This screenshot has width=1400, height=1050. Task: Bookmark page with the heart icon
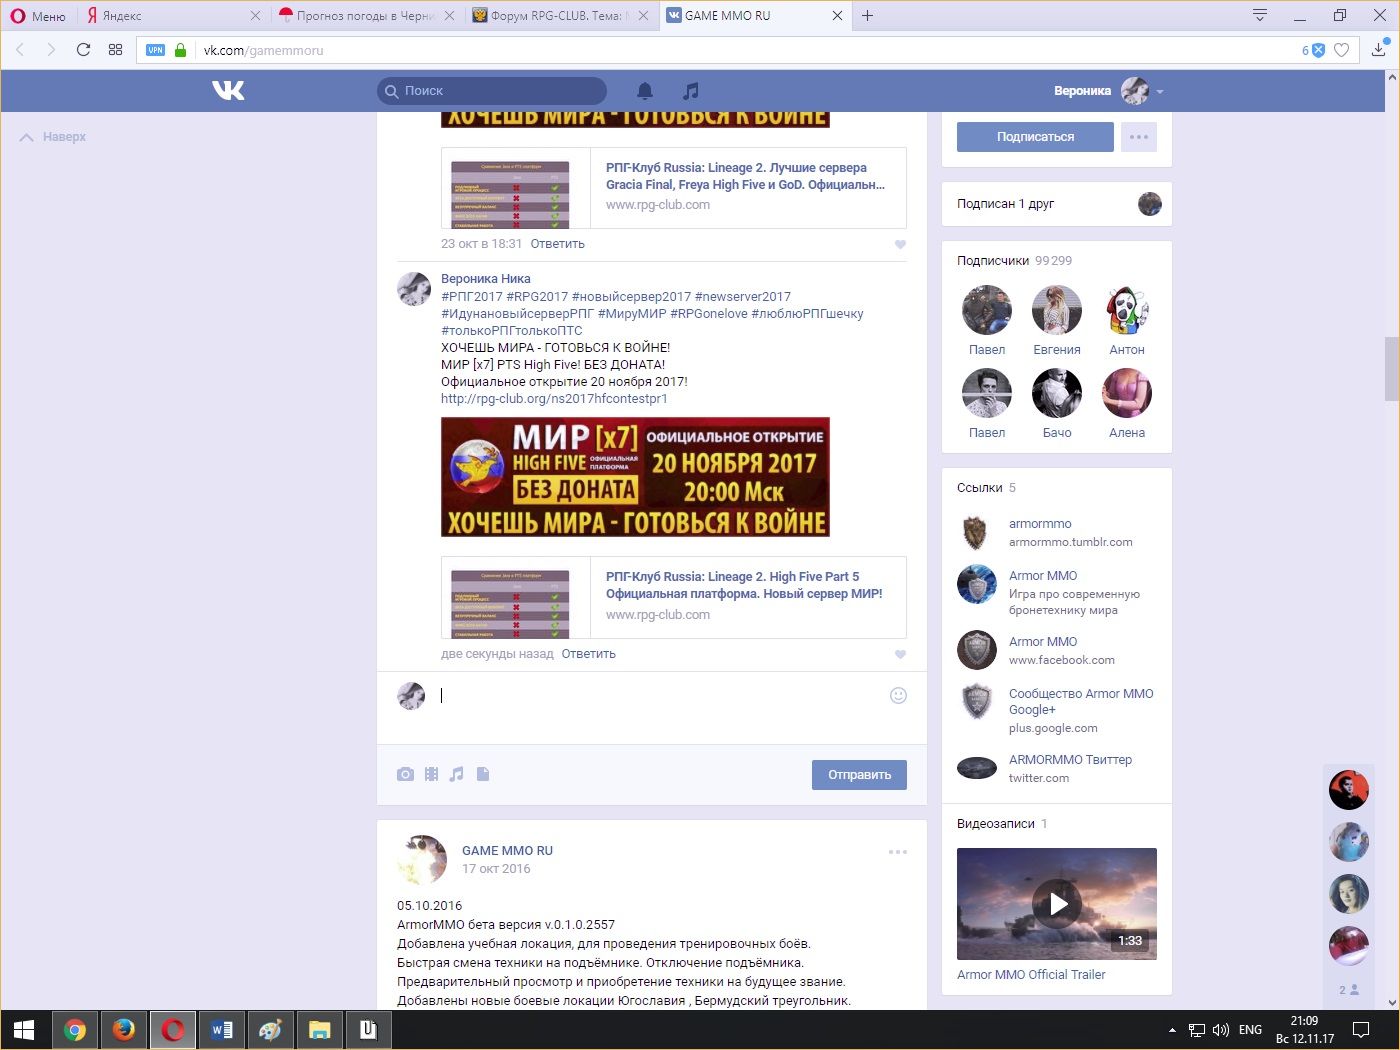(1342, 50)
